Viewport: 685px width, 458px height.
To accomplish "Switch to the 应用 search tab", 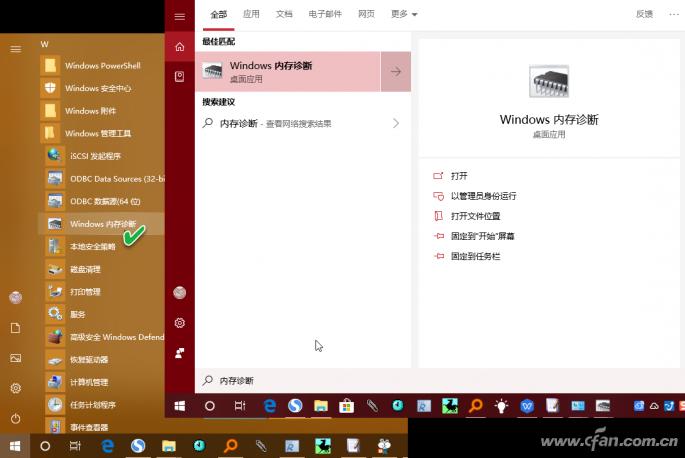I will [251, 14].
